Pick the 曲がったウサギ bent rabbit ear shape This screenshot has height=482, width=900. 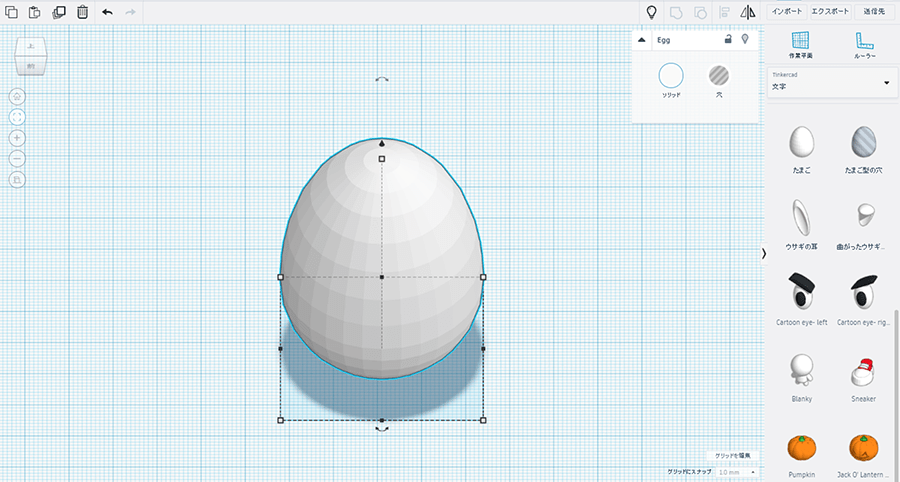[x=864, y=214]
